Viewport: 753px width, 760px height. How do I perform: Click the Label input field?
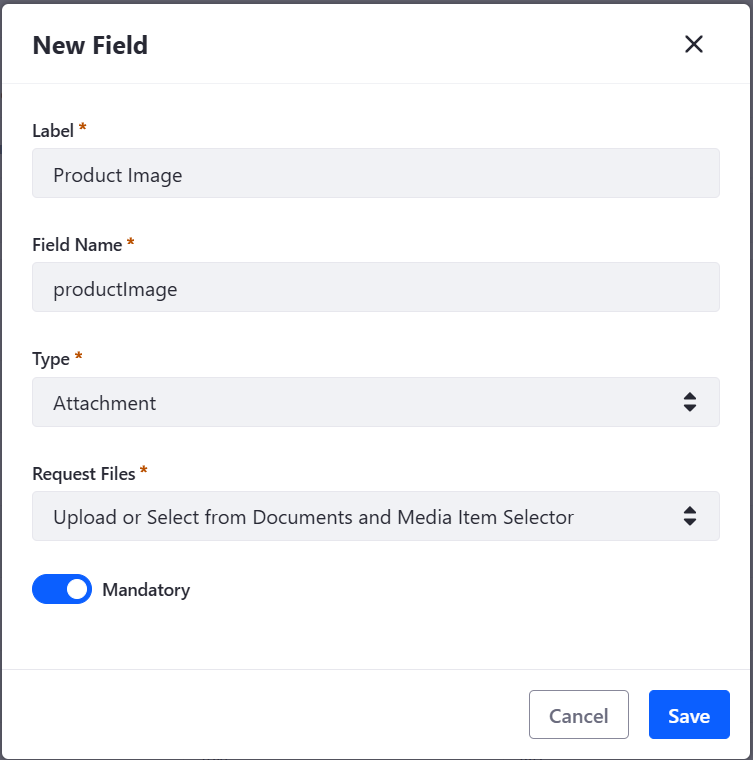(376, 173)
